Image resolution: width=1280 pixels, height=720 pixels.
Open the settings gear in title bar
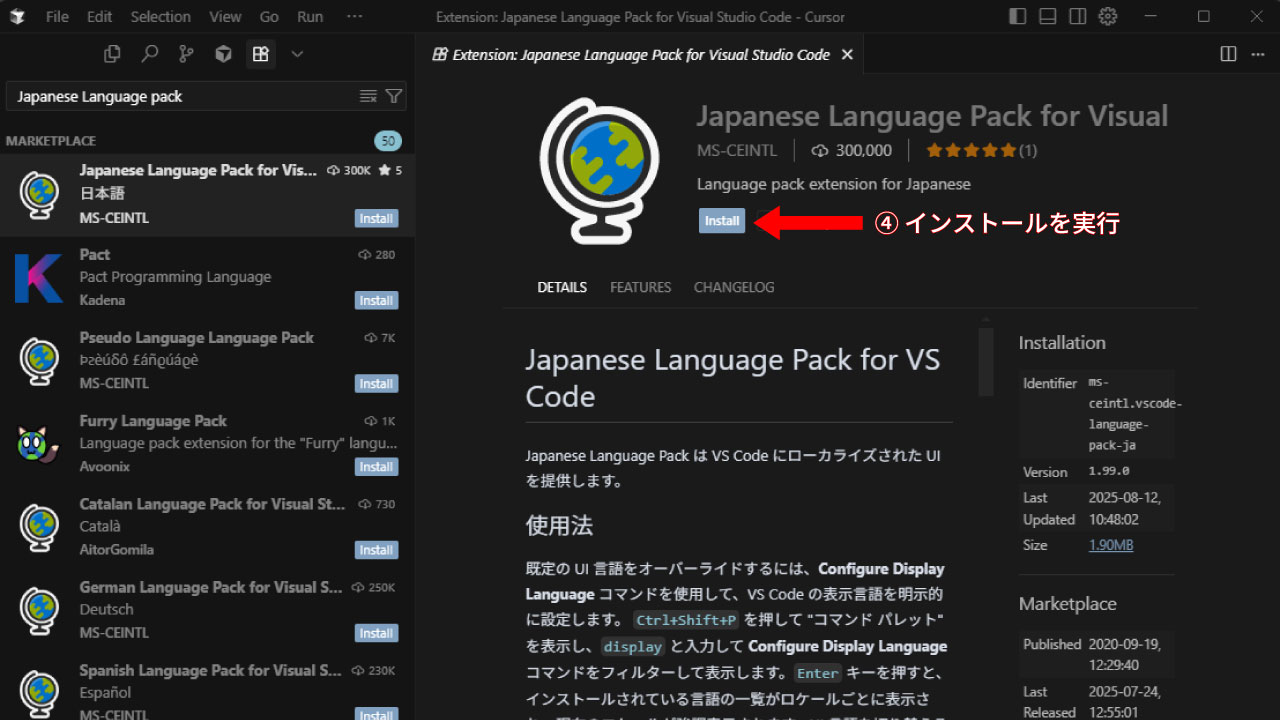pos(1107,16)
